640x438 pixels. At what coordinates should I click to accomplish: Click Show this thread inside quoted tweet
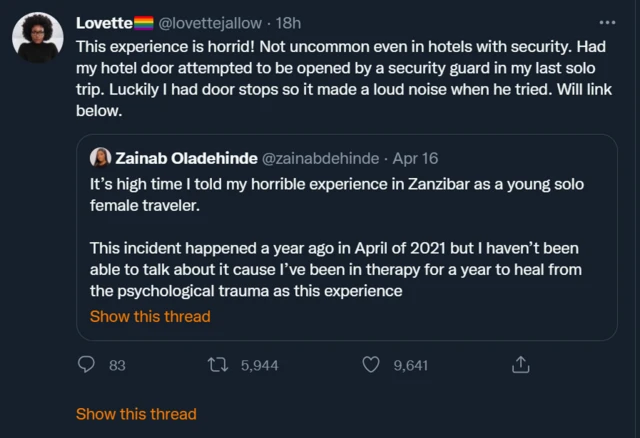pos(150,316)
